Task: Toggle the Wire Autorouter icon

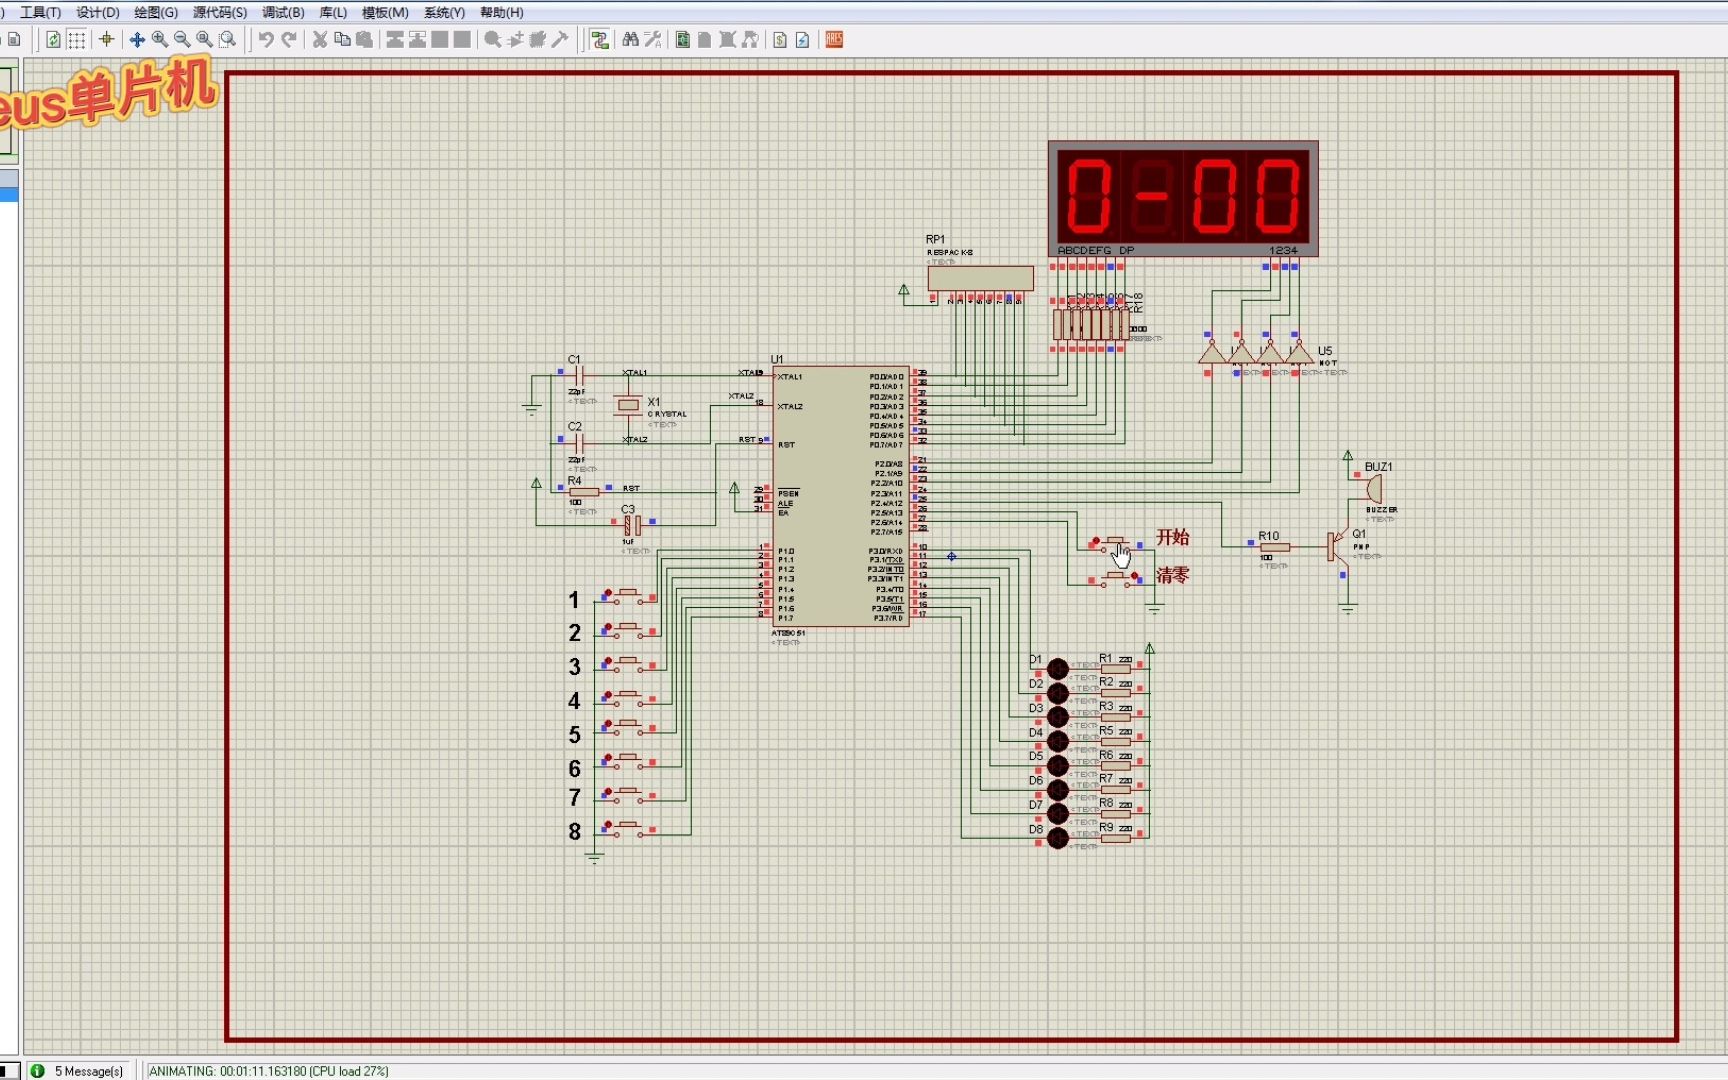Action: click(600, 40)
